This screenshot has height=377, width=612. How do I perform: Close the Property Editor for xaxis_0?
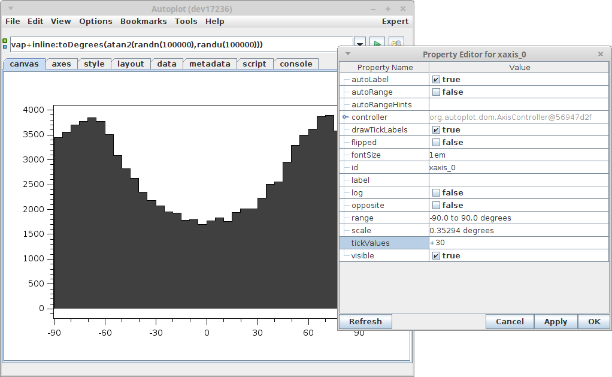(601, 54)
